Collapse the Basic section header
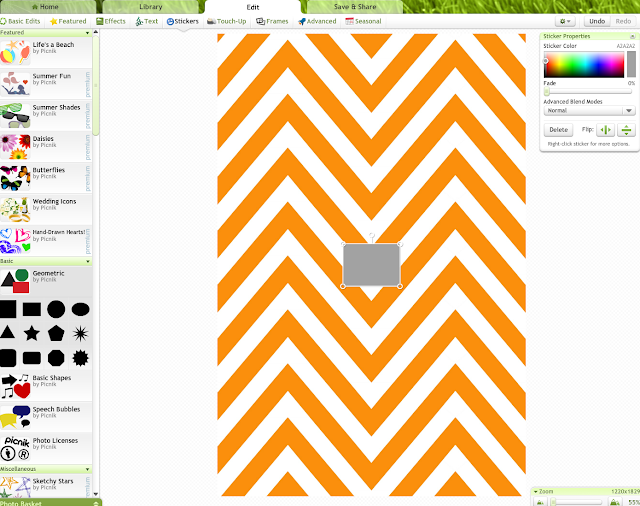Viewport: 640px width, 506px height. [x=46, y=261]
